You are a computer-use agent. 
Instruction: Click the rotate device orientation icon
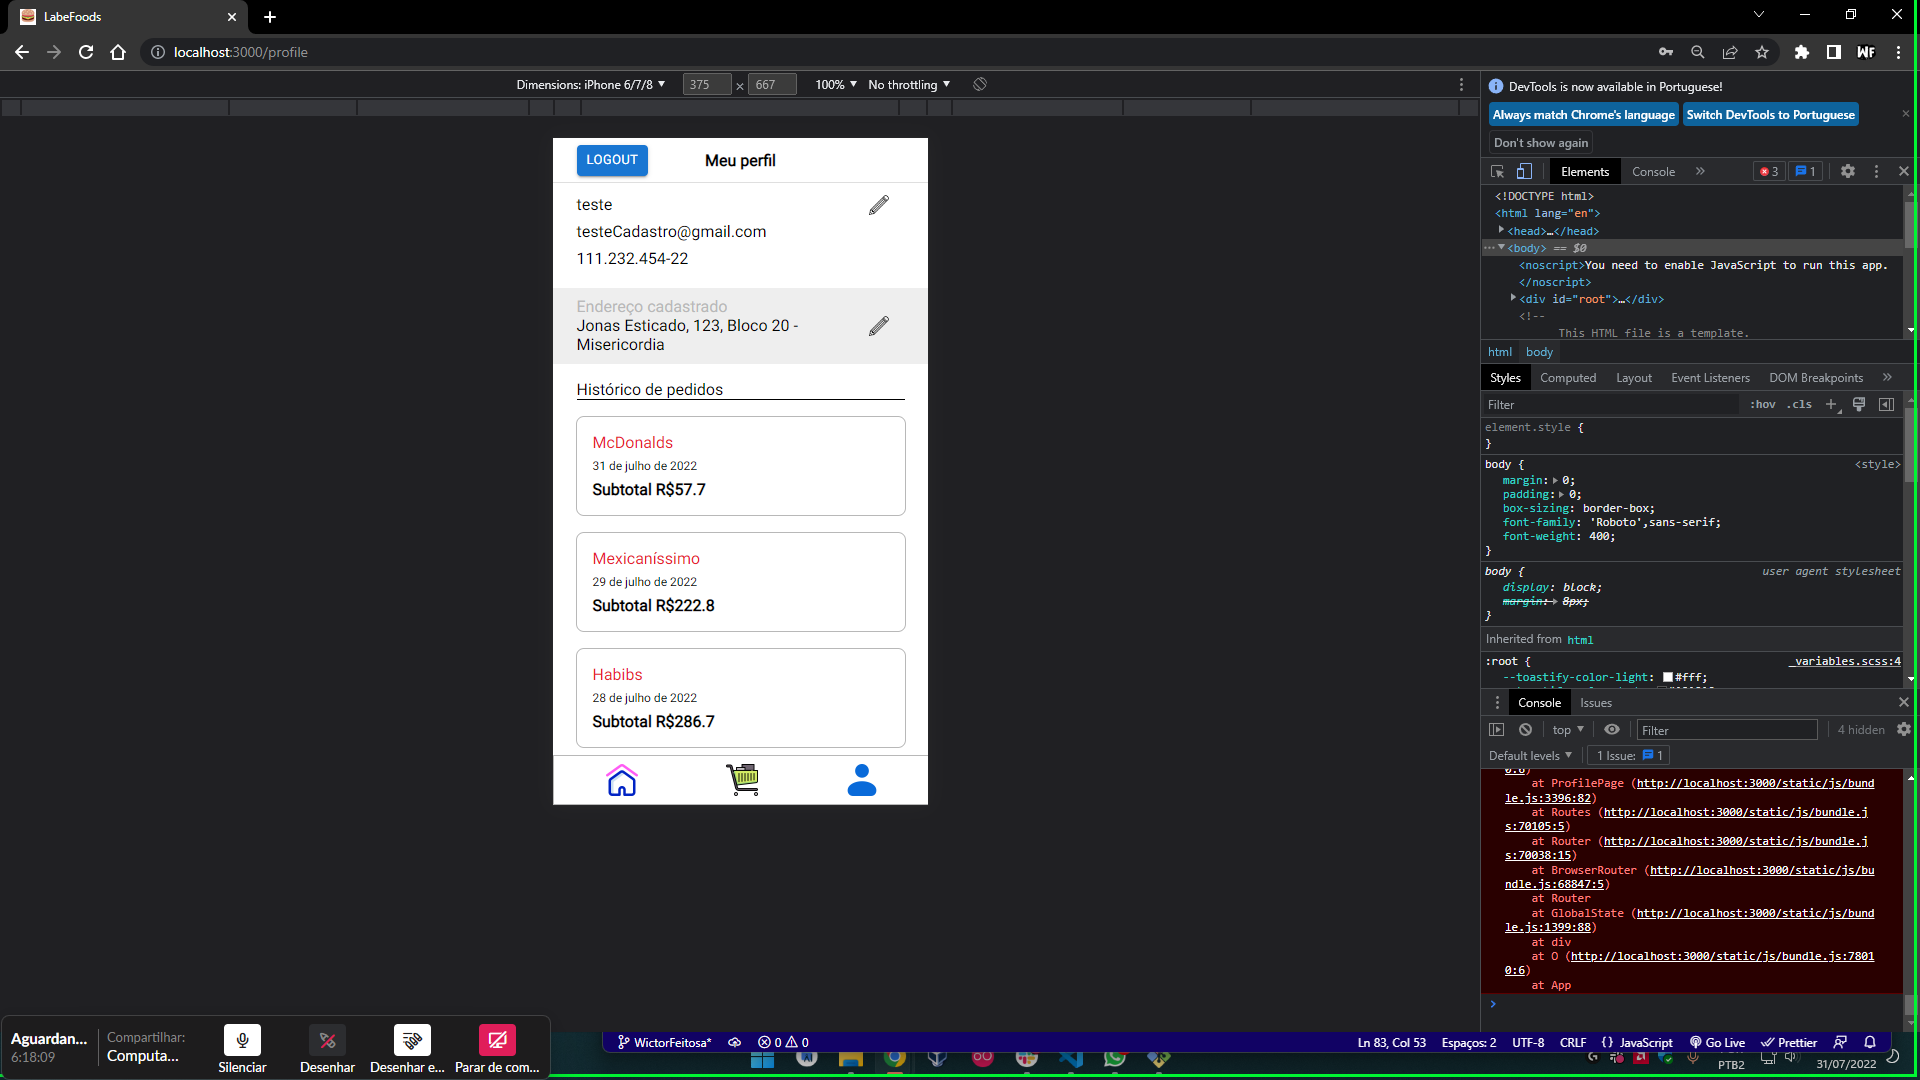[x=980, y=85]
